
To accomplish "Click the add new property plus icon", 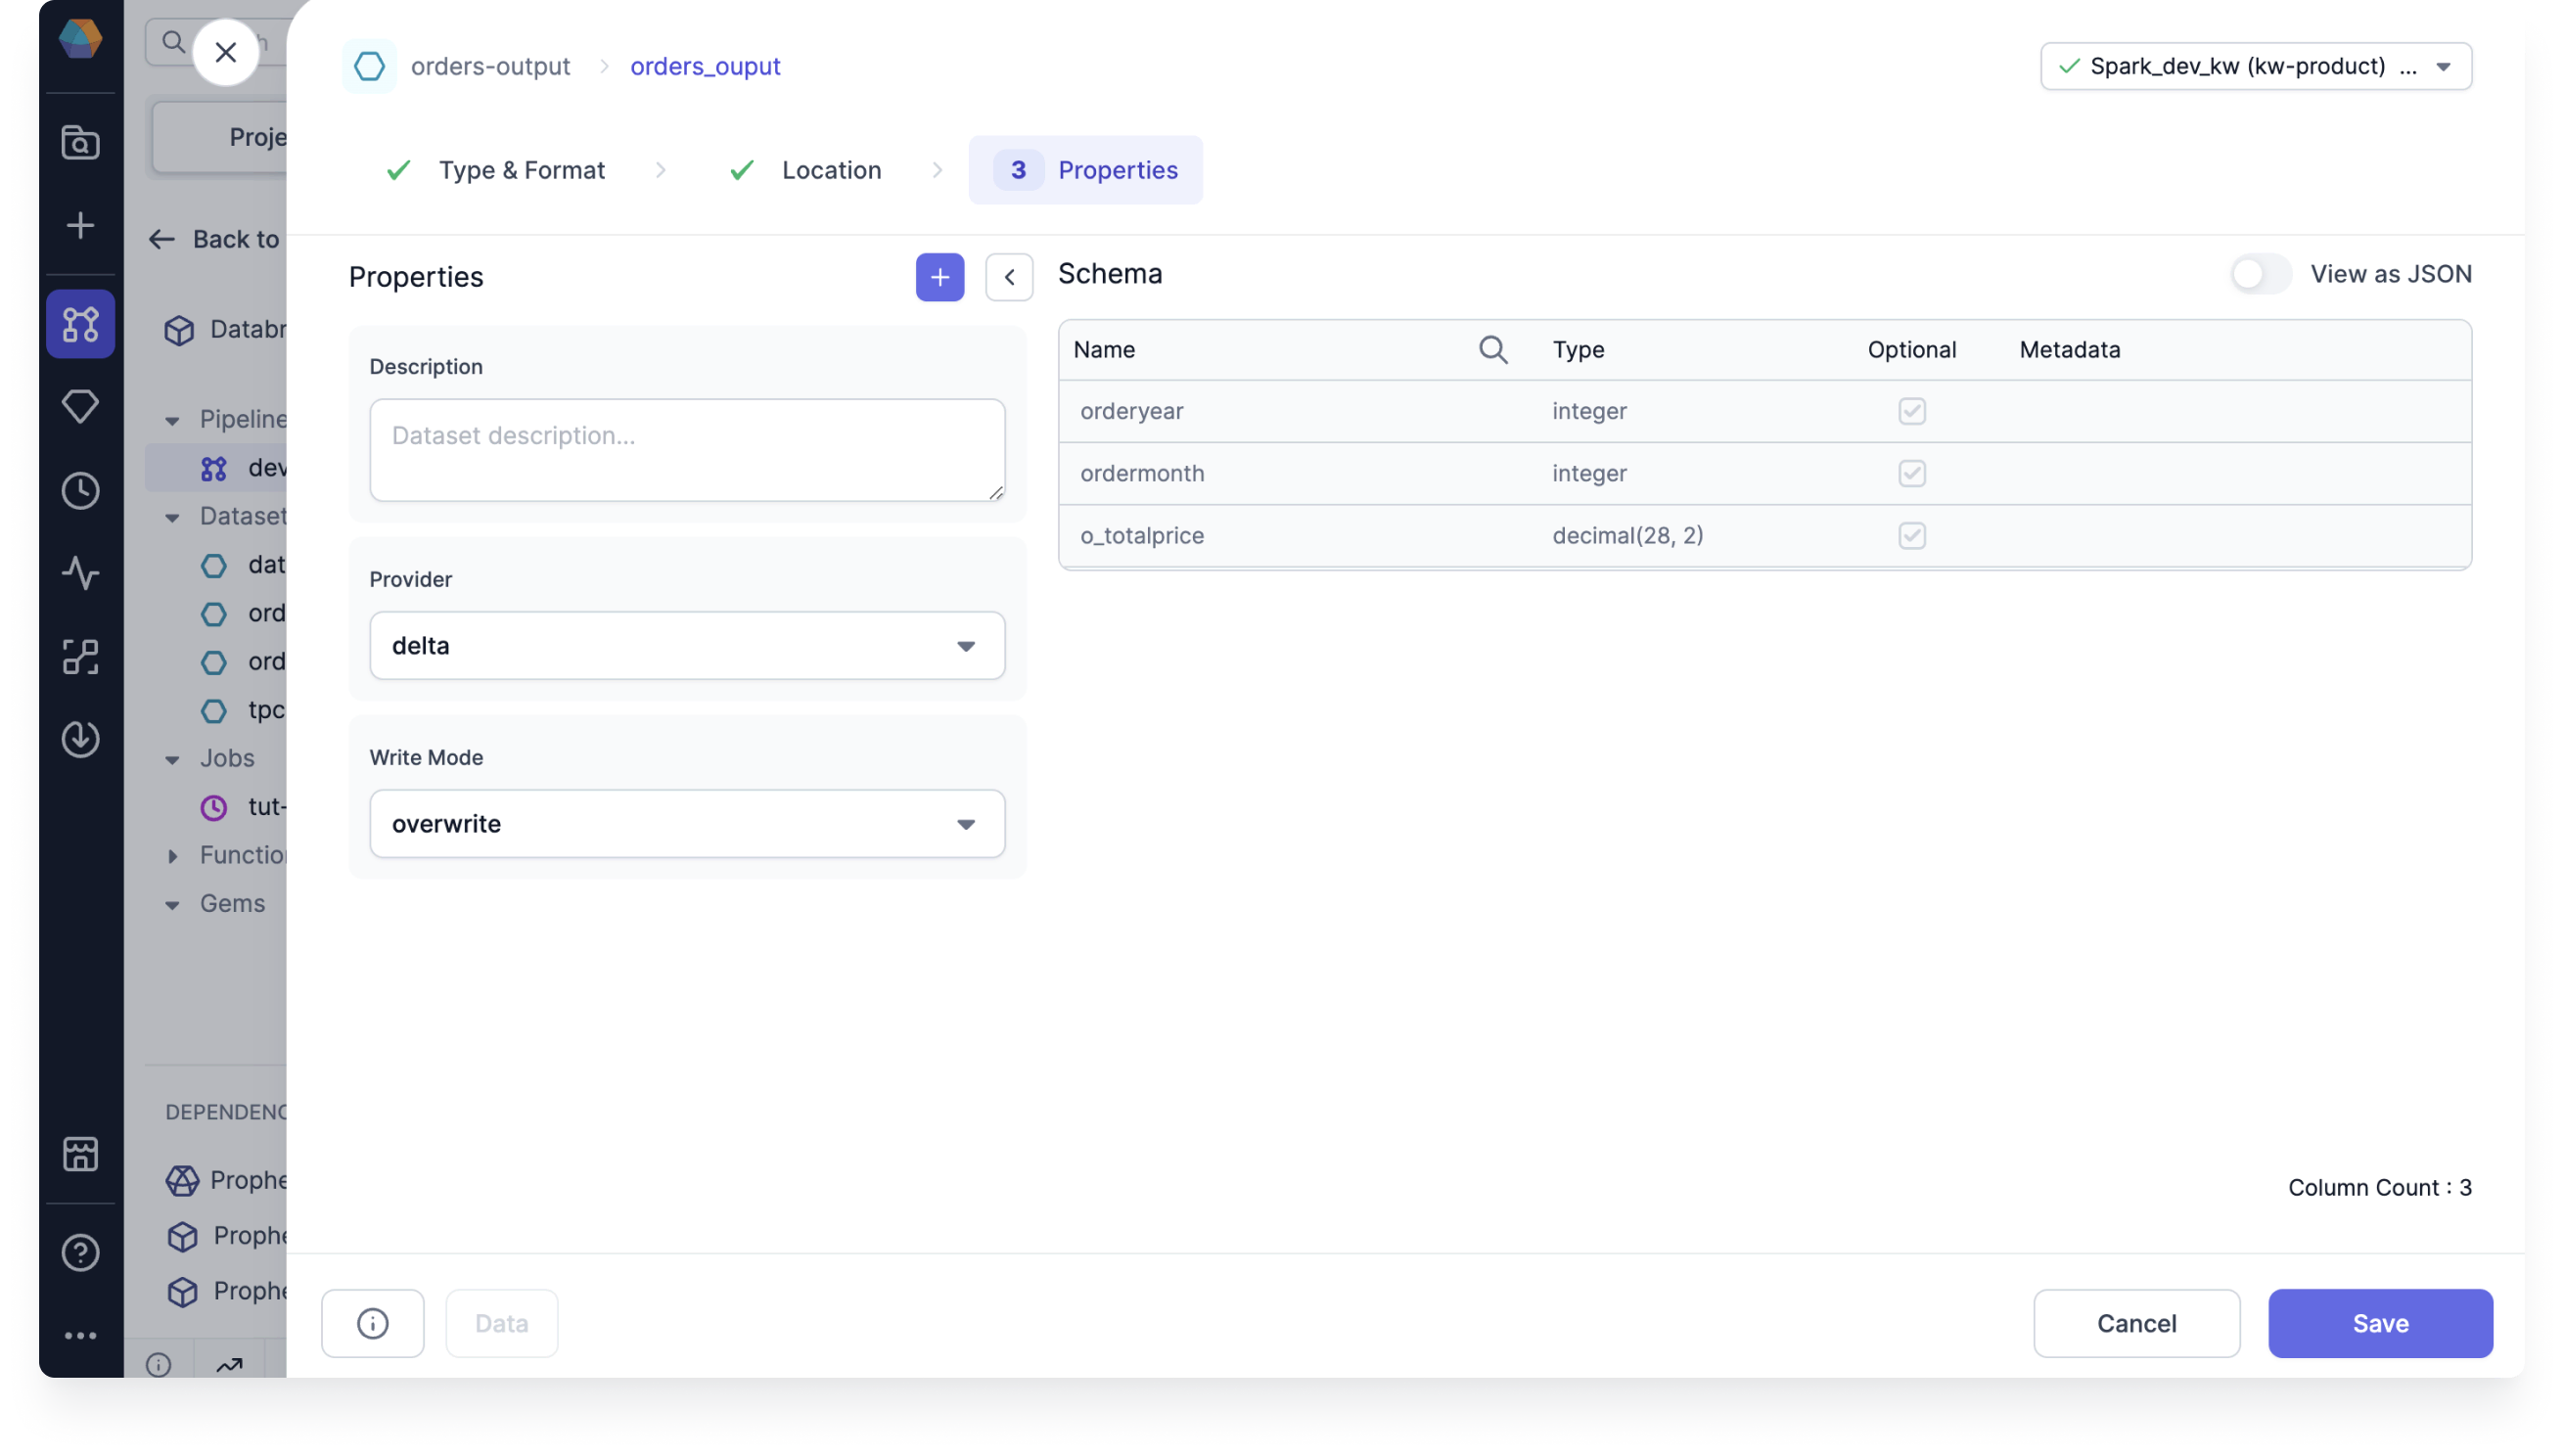I will tap(940, 276).
